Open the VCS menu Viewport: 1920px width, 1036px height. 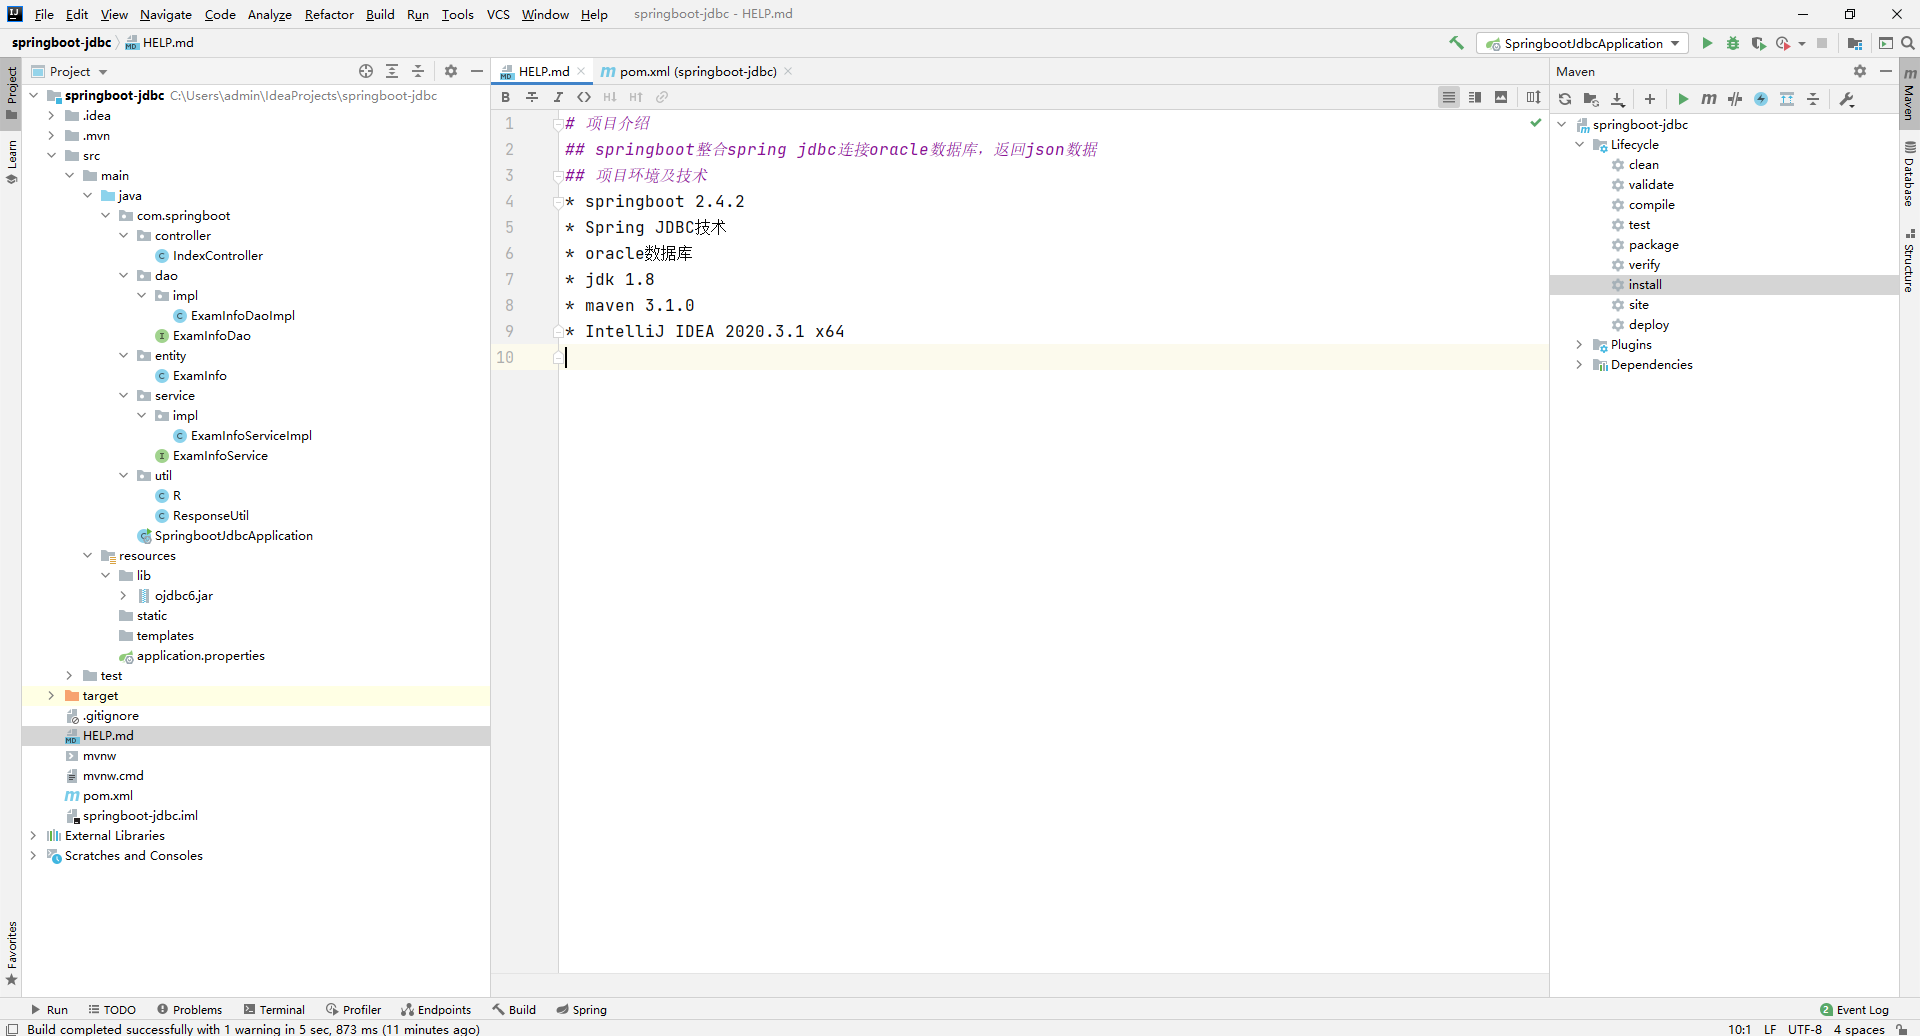point(498,14)
